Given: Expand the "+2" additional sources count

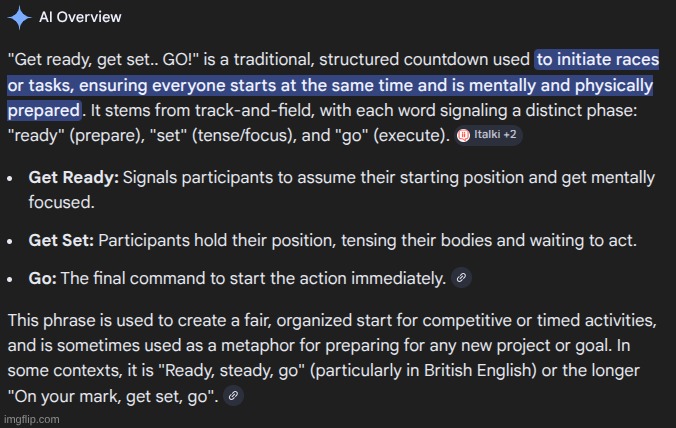Looking at the screenshot, I should 509,135.
